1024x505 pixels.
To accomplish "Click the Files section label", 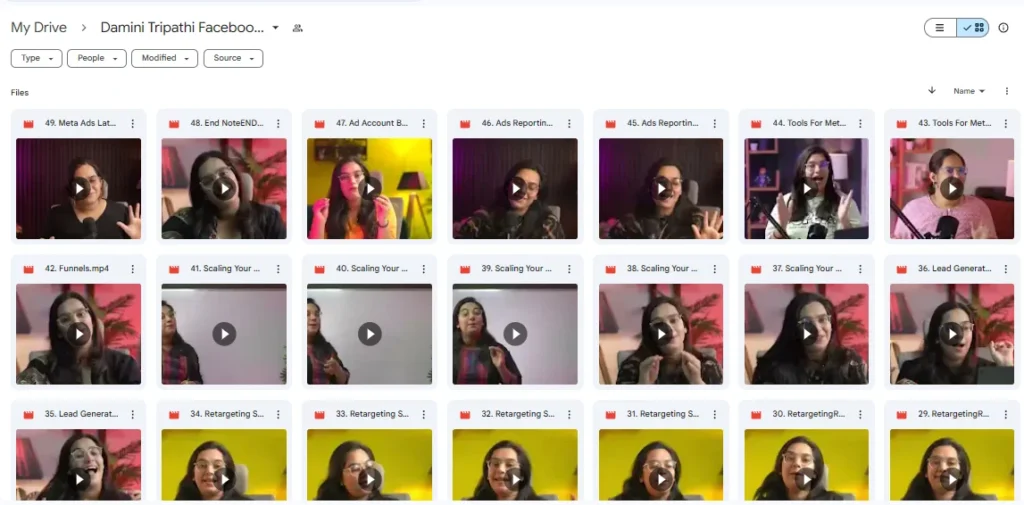I will click(20, 93).
